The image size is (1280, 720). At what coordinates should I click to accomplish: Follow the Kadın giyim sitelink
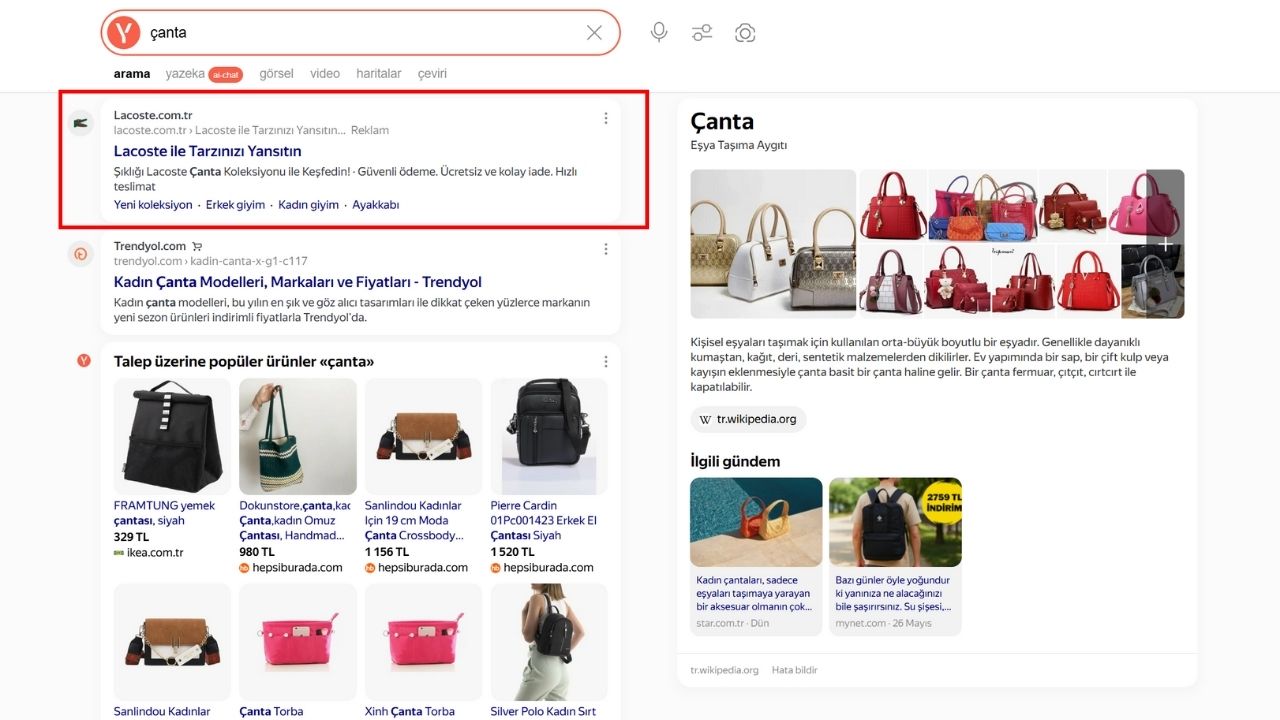[x=308, y=205]
